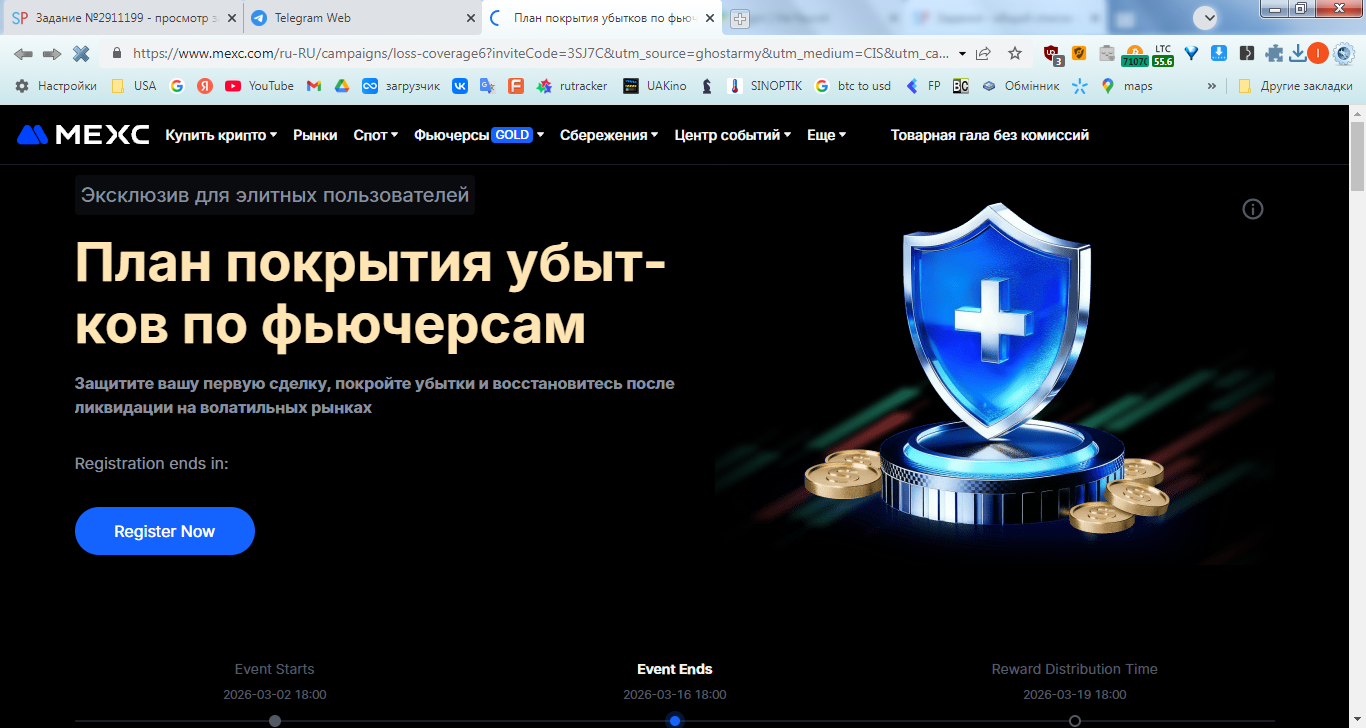Screen dimensions: 1366x728
Task: View site security info via the padlock
Action: pyautogui.click(x=117, y=53)
